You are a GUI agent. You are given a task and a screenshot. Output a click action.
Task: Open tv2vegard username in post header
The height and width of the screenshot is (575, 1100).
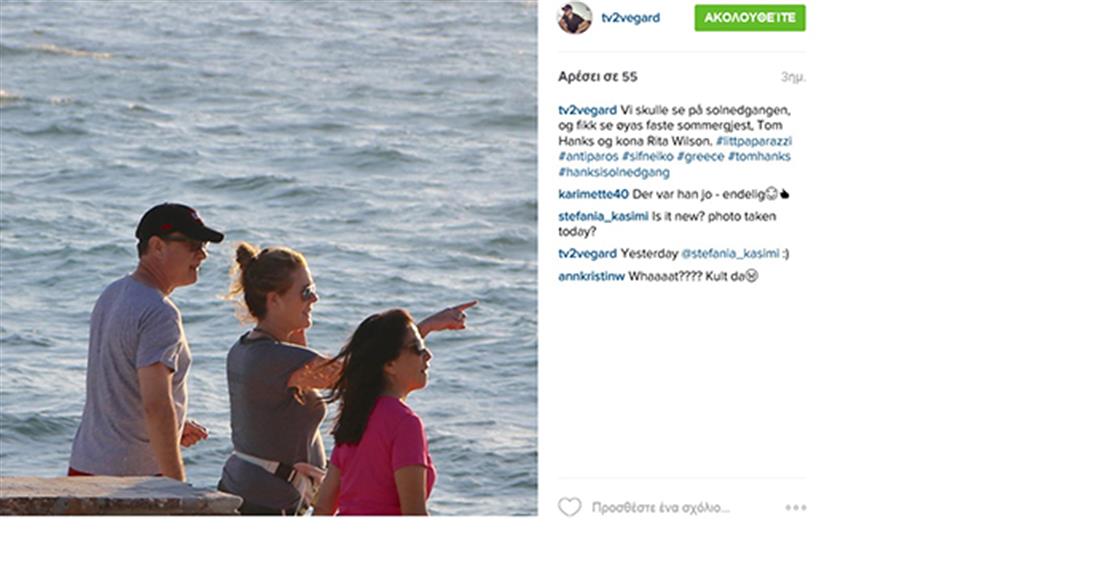(631, 18)
